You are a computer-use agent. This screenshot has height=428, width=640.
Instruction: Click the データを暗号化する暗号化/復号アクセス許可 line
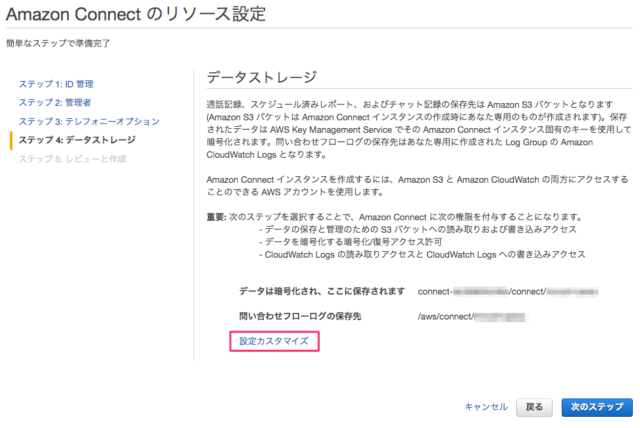click(351, 242)
